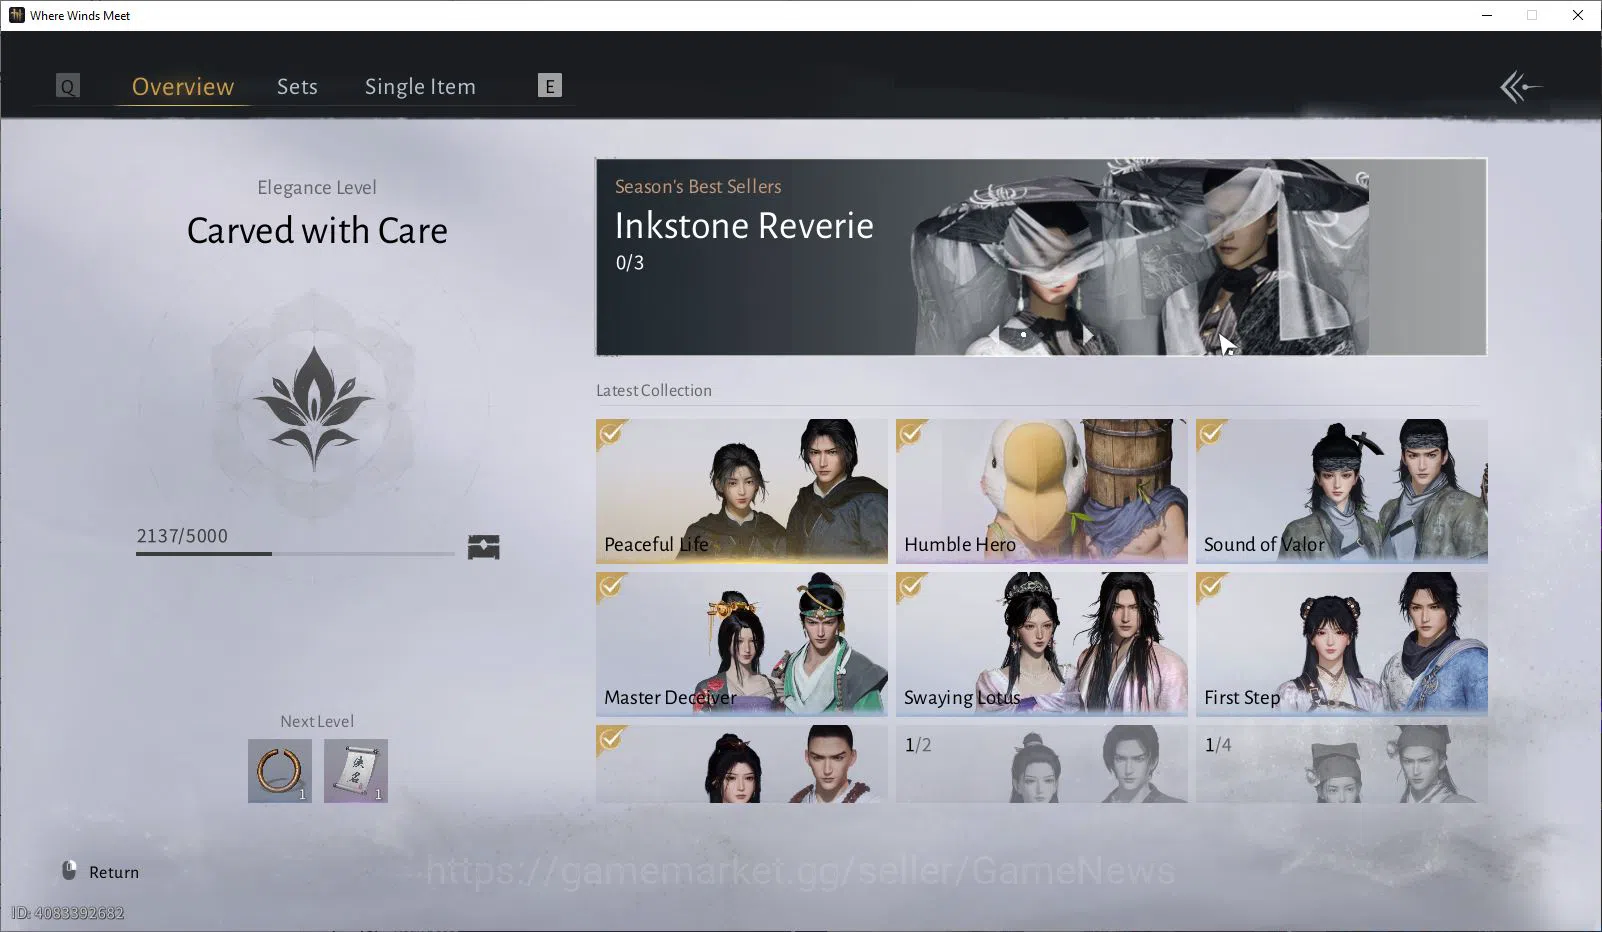This screenshot has width=1602, height=932.
Task: Open the Master Deceiver collection thumbnail
Action: (741, 644)
